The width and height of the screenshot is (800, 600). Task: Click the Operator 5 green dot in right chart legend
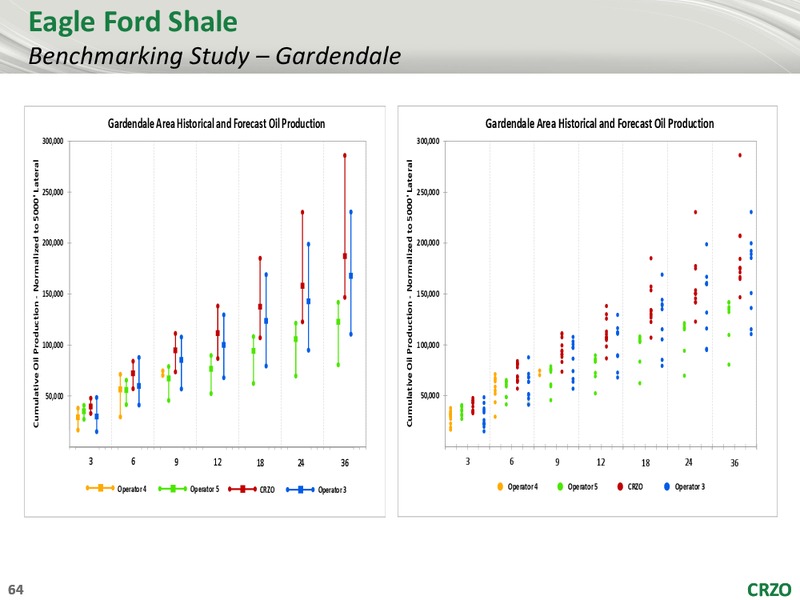point(560,486)
